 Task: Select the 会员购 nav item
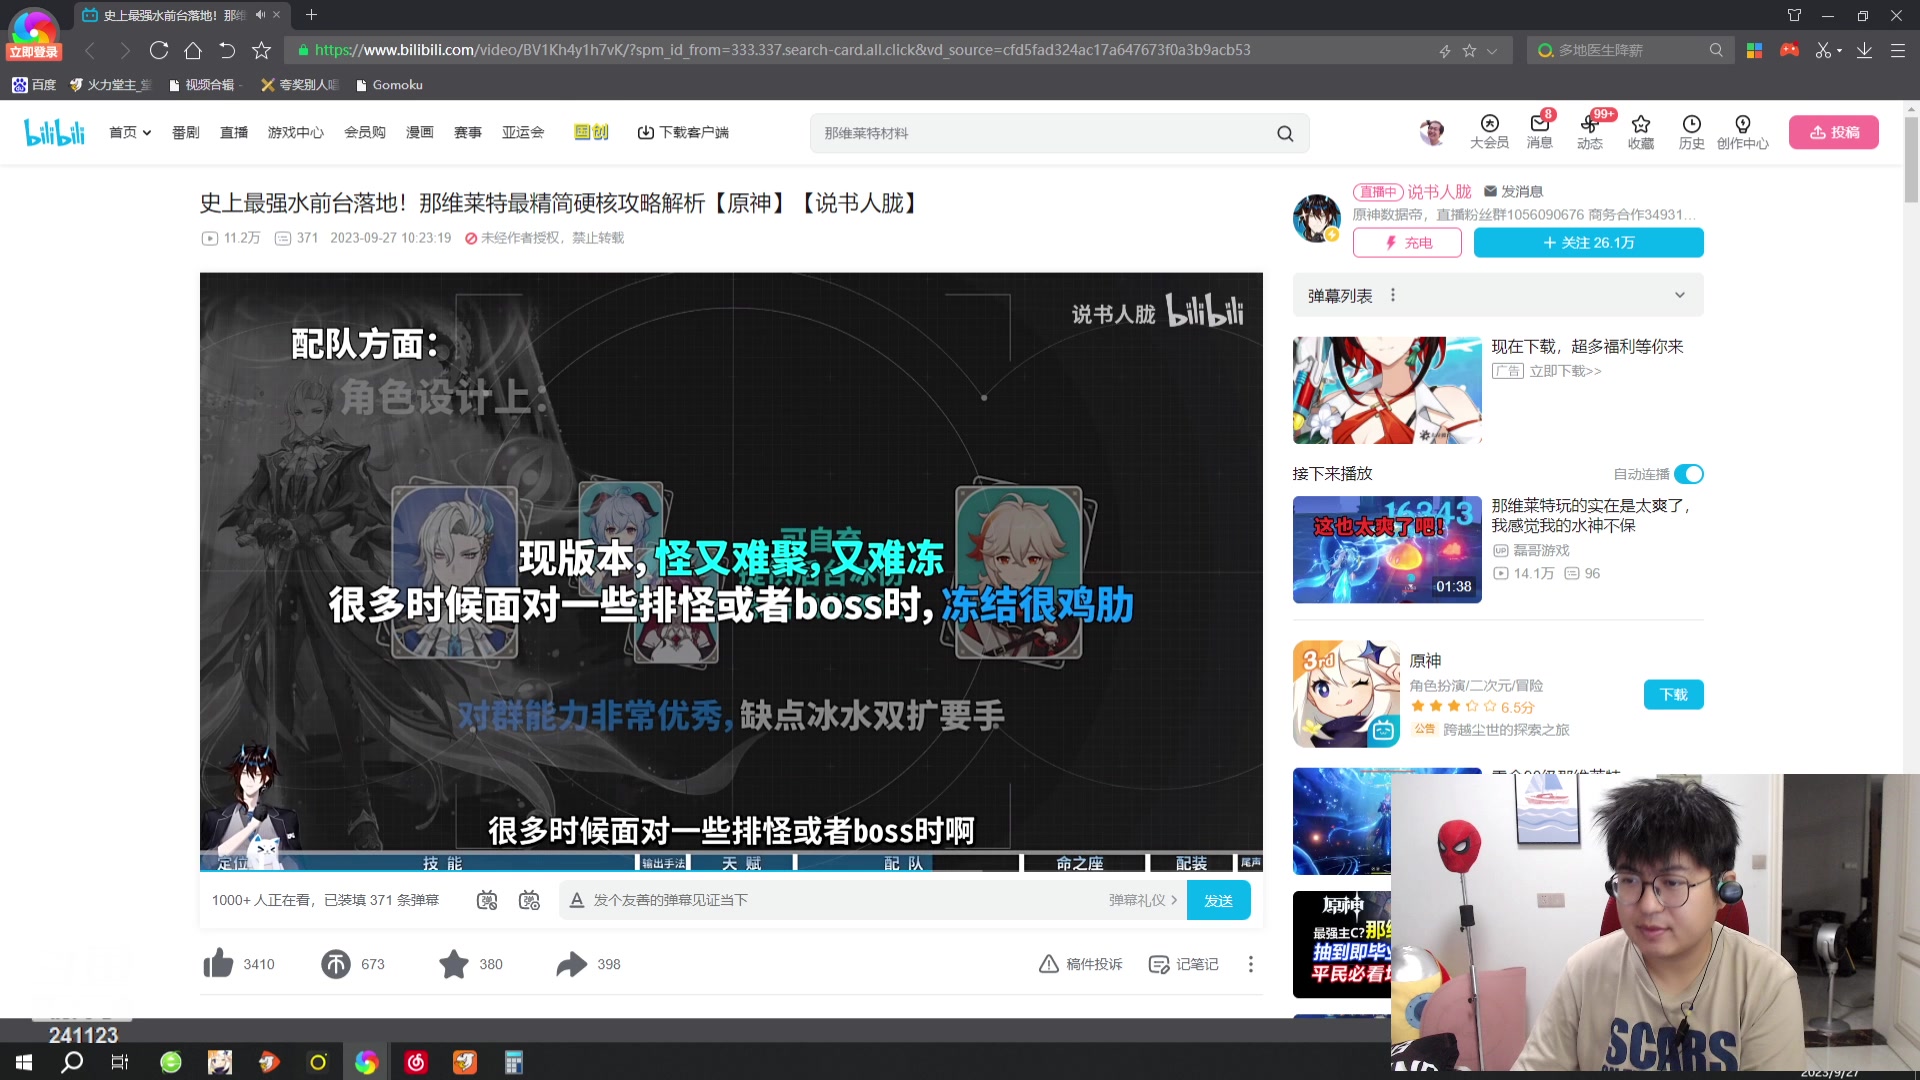[365, 133]
